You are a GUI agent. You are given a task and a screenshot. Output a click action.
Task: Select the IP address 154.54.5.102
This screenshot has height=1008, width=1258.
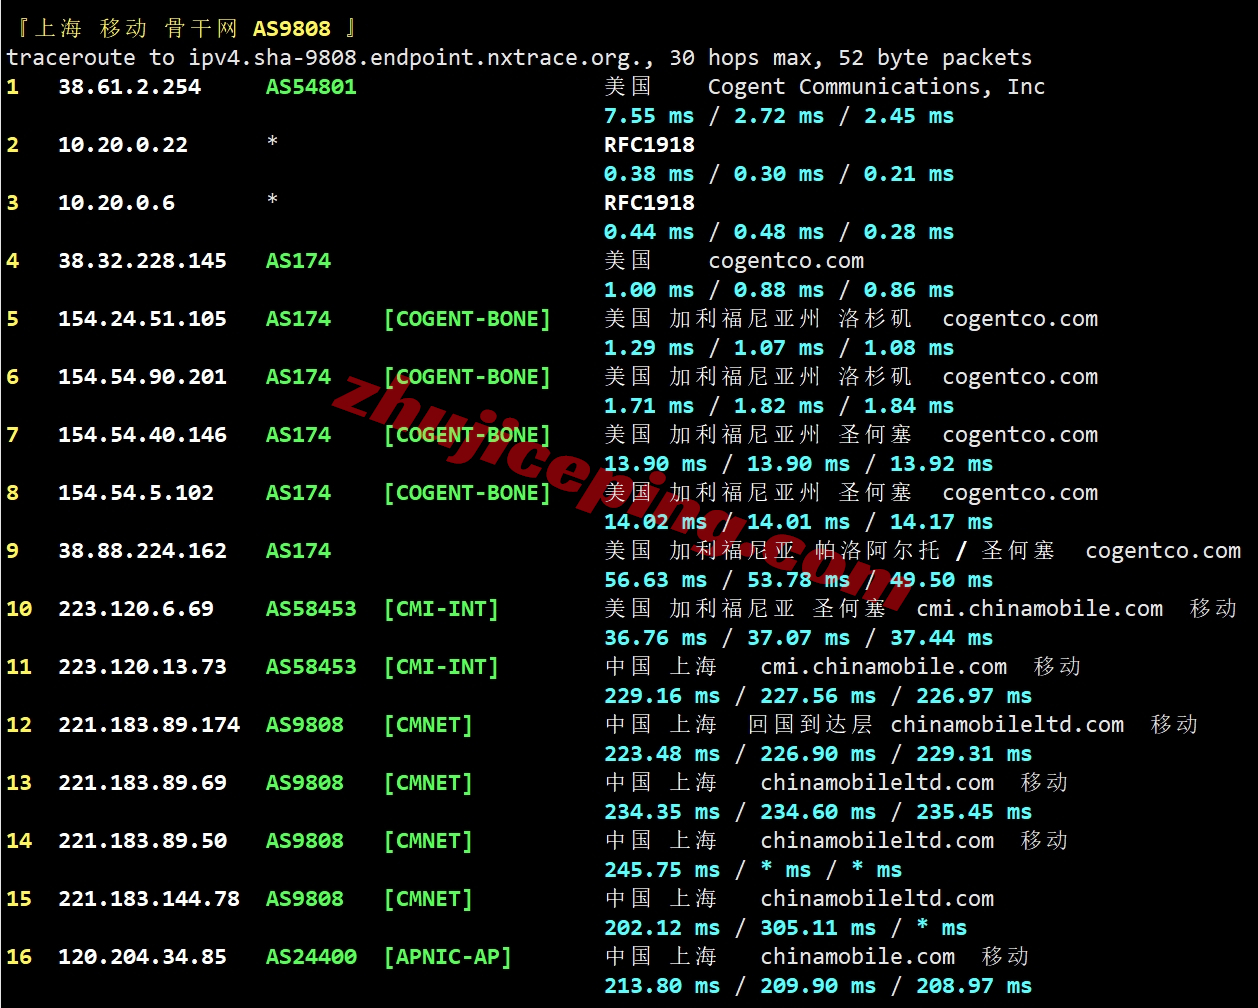tap(136, 493)
